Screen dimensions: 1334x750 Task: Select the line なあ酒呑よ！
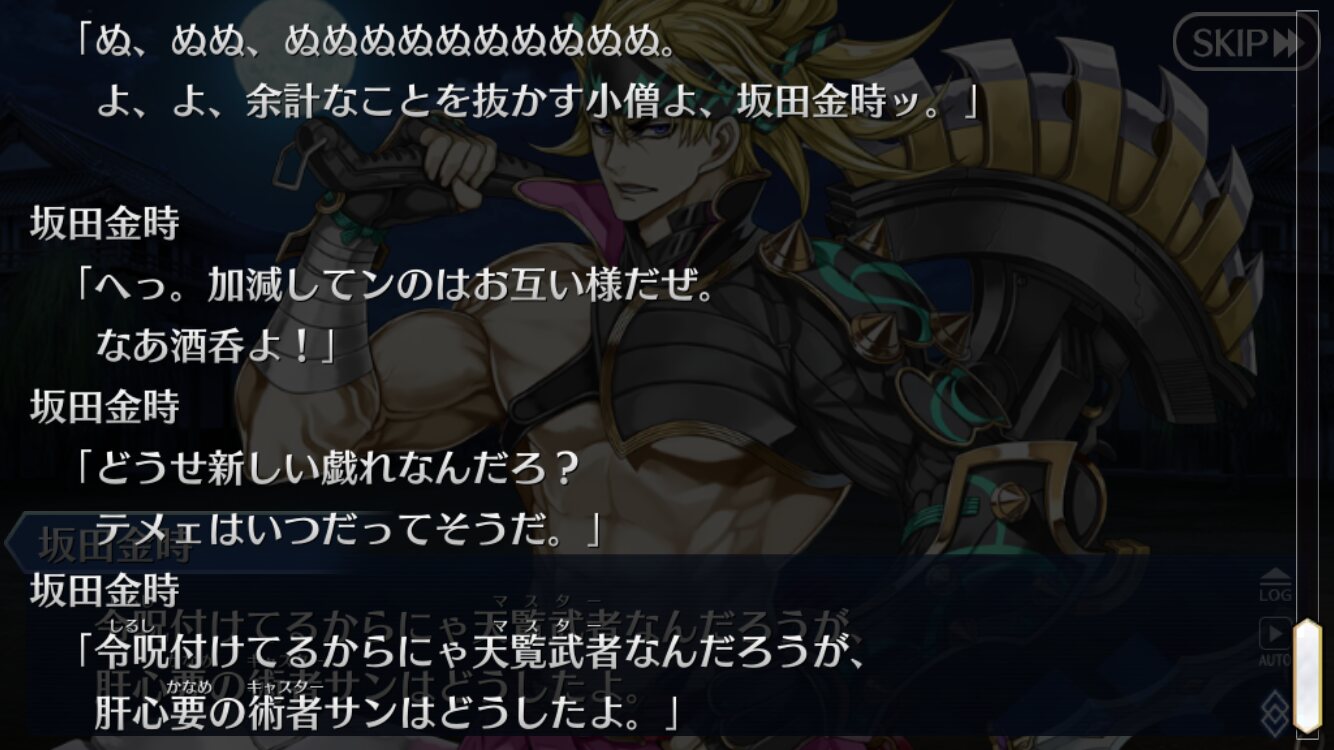pos(214,346)
